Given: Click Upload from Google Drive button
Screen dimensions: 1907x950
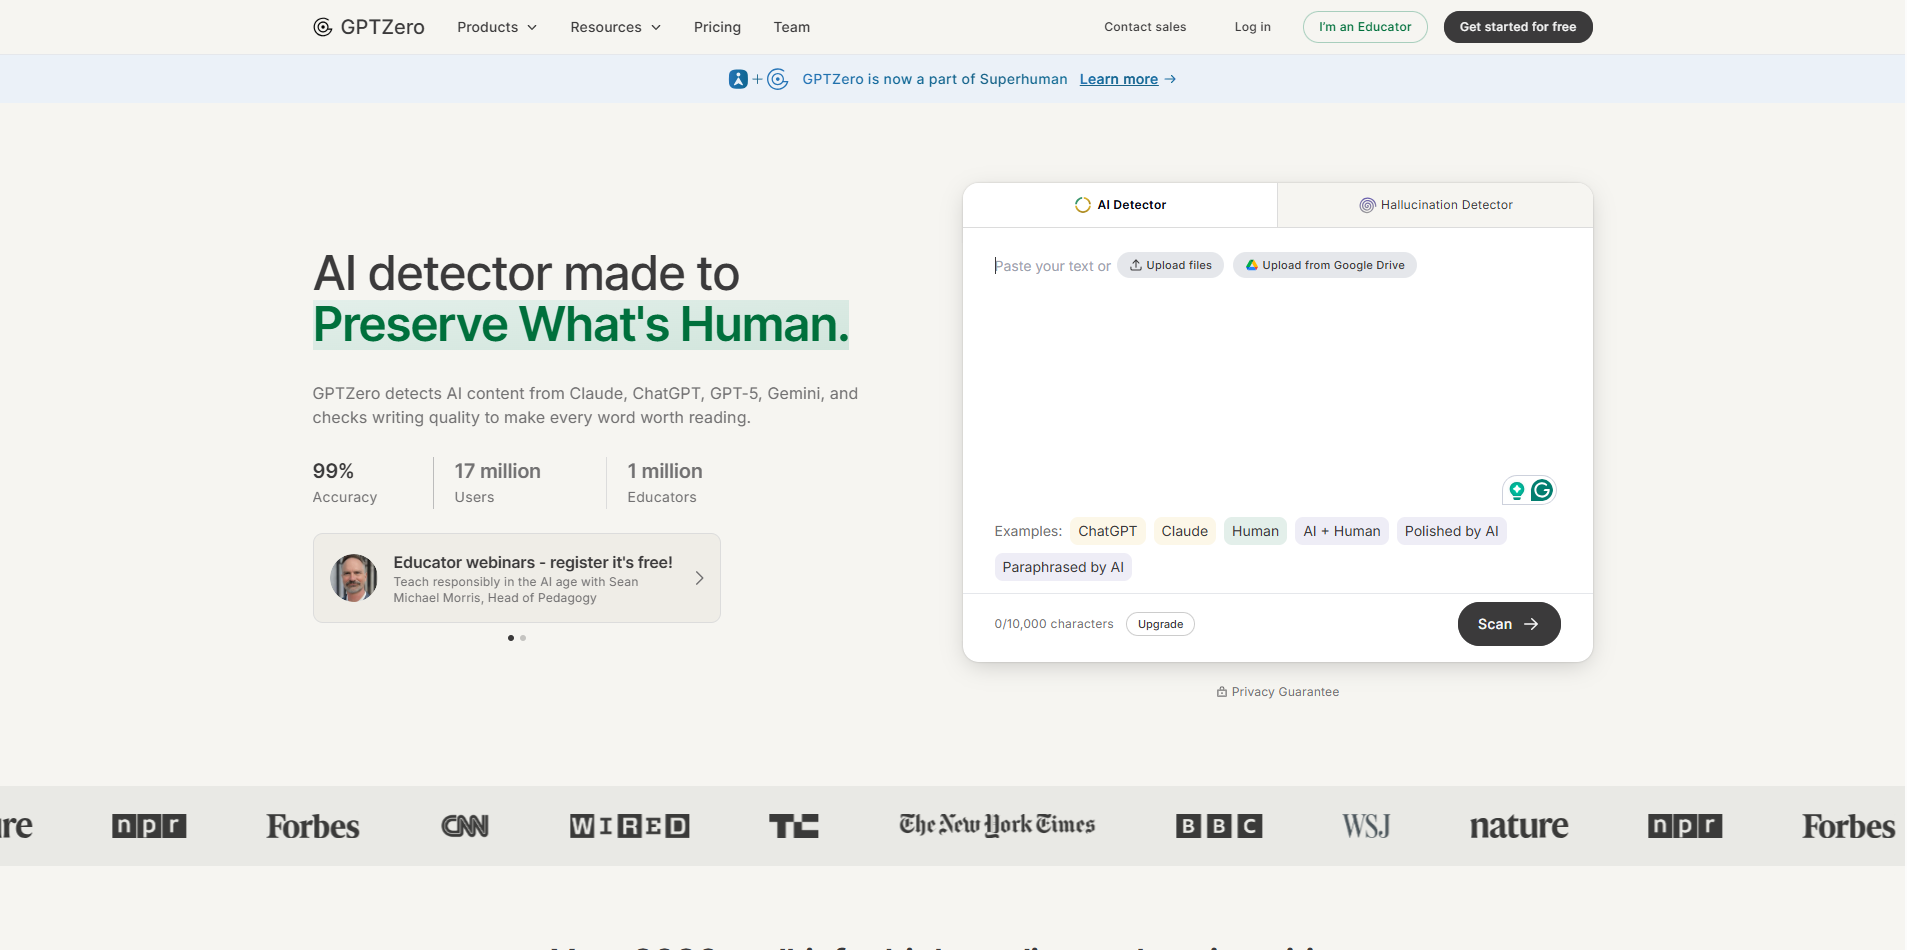Looking at the screenshot, I should pyautogui.click(x=1324, y=265).
